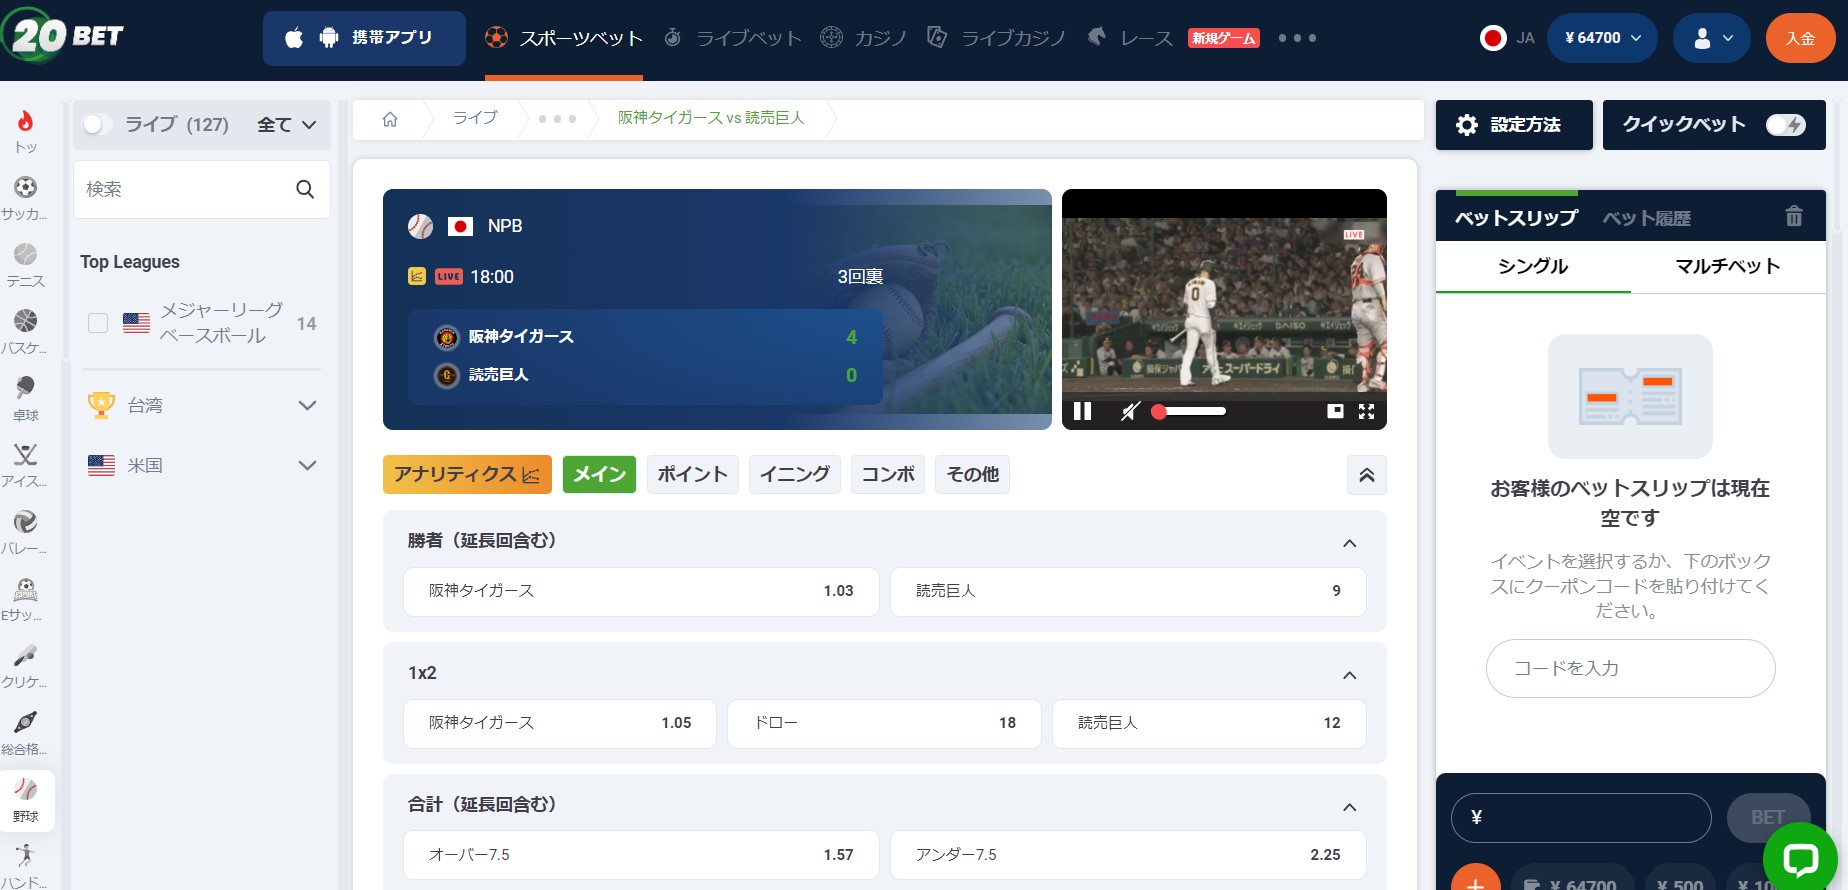The image size is (1848, 890).
Task: Select the ポイント market tab
Action: tap(692, 474)
